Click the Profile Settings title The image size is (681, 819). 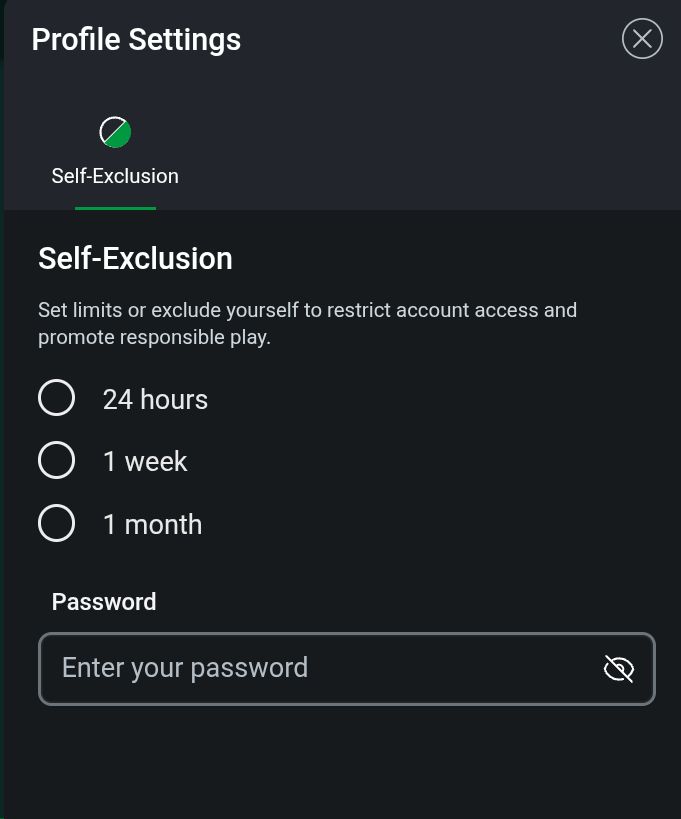click(x=136, y=39)
